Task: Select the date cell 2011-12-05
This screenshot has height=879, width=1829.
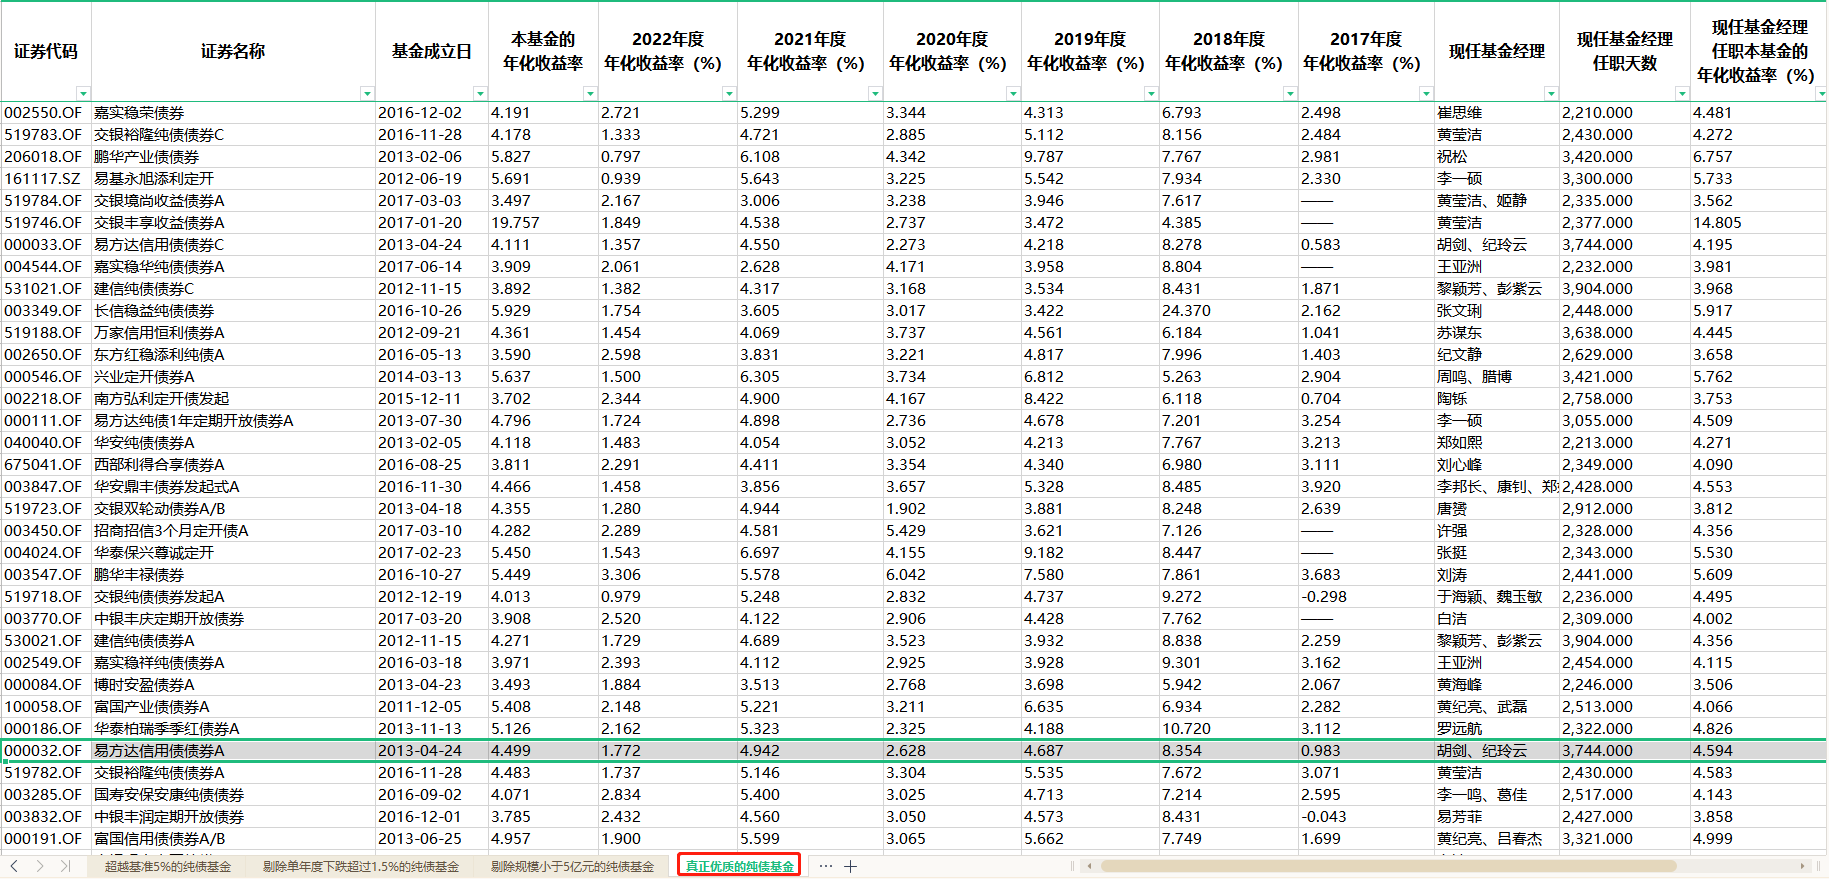Action: coord(432,707)
